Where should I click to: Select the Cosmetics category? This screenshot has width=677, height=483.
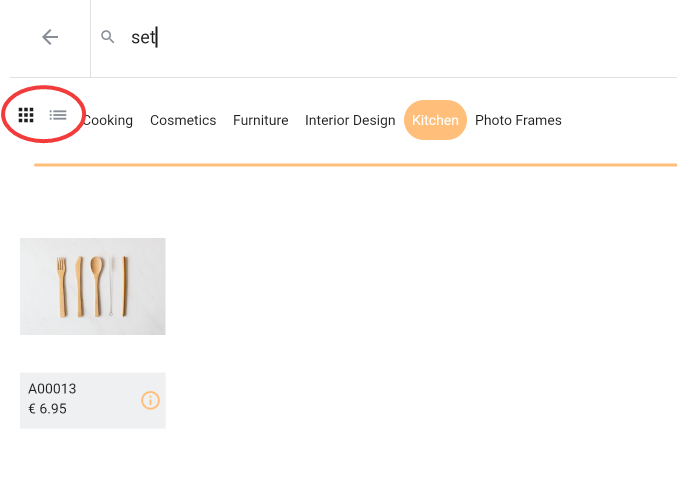pyautogui.click(x=183, y=120)
